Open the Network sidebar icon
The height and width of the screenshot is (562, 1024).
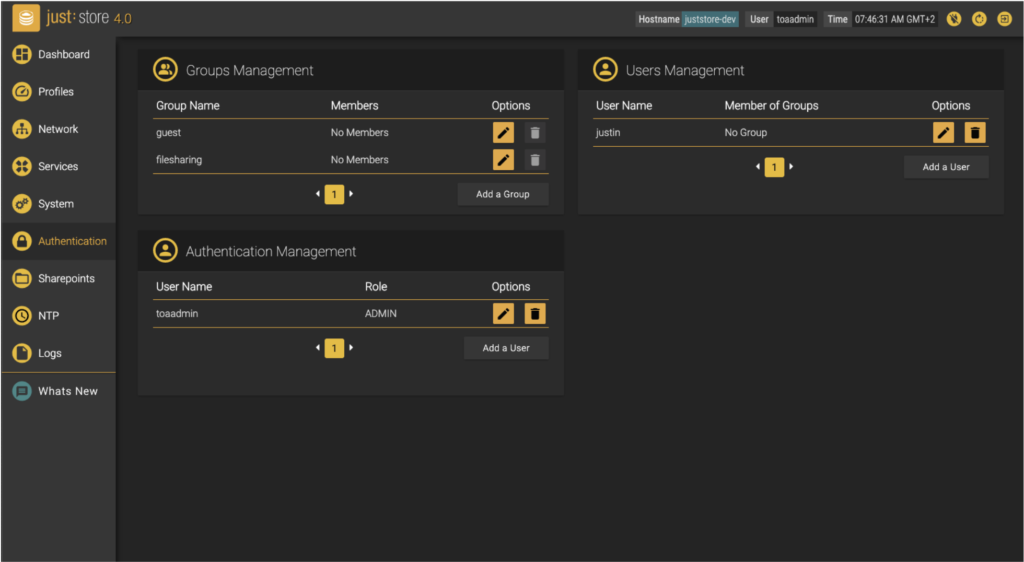click(22, 129)
